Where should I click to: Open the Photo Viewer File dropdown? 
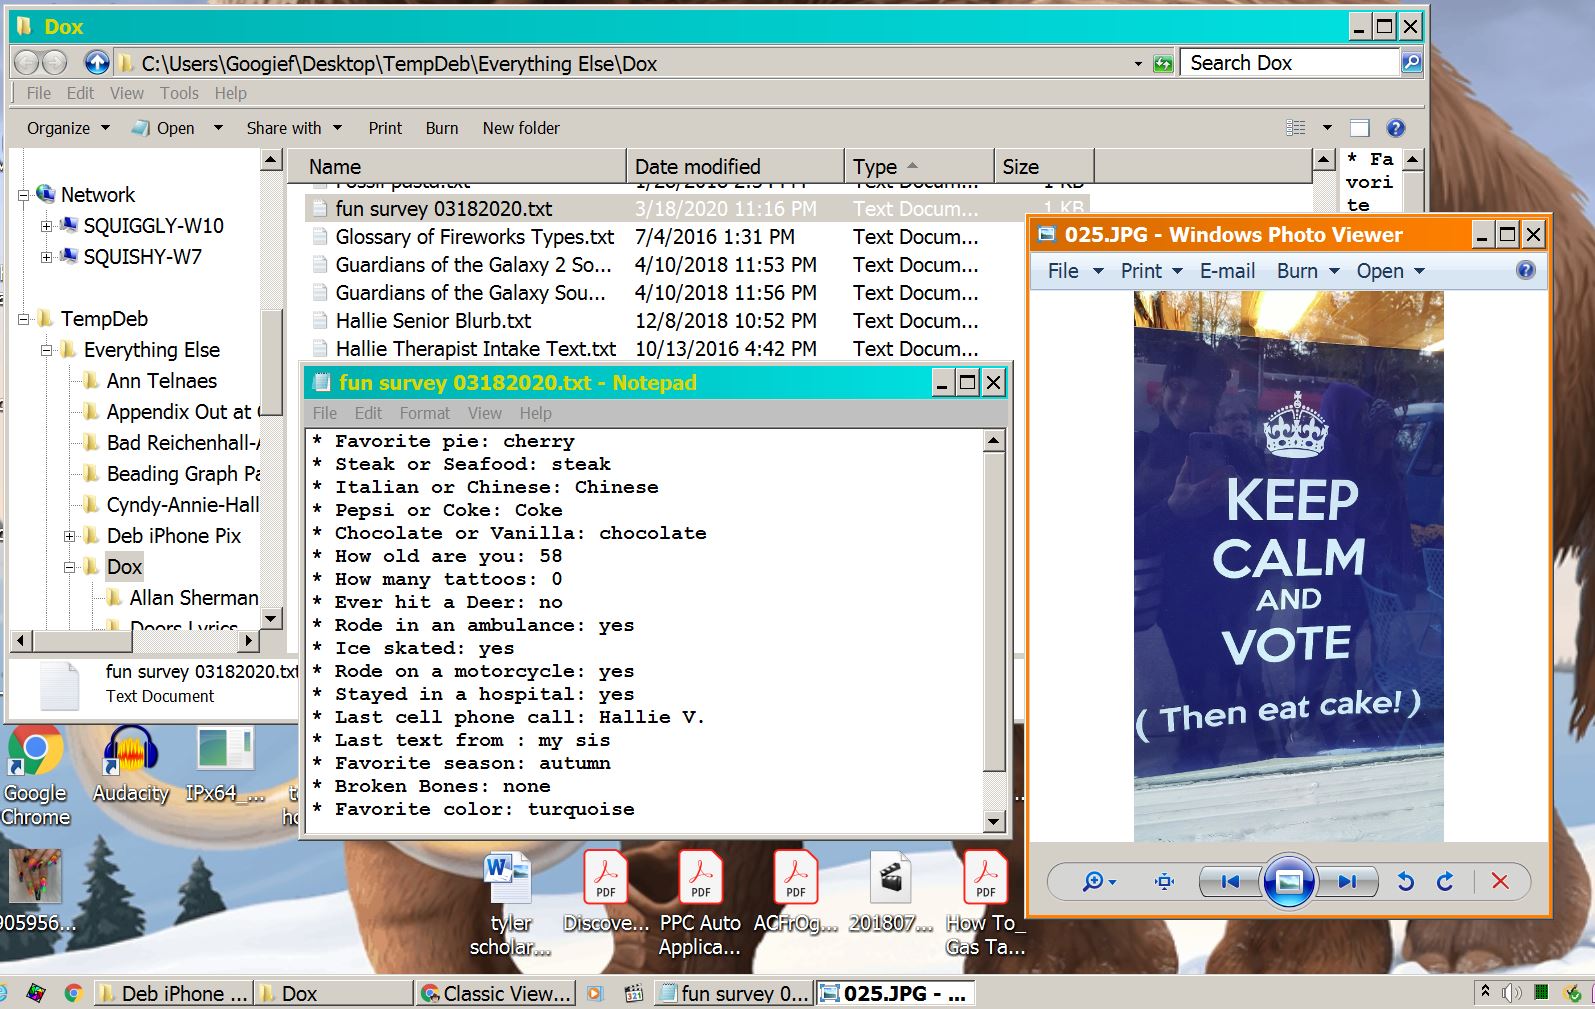click(x=1074, y=271)
